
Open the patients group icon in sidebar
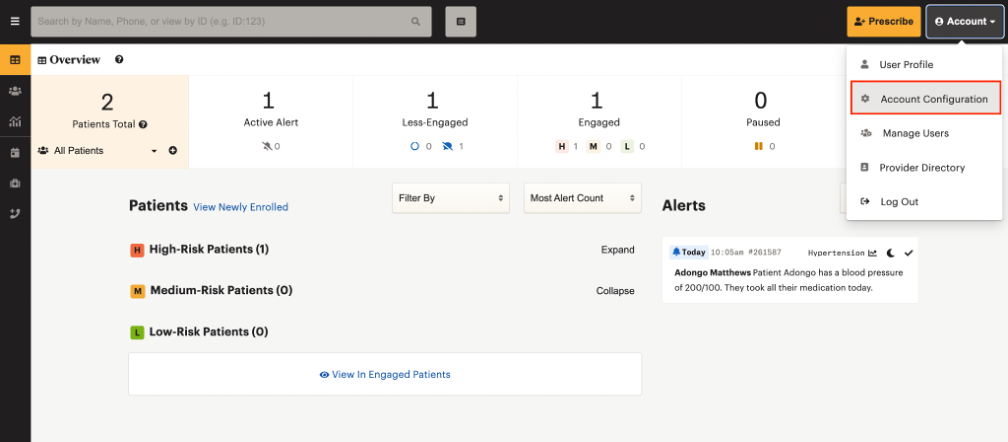click(15, 91)
